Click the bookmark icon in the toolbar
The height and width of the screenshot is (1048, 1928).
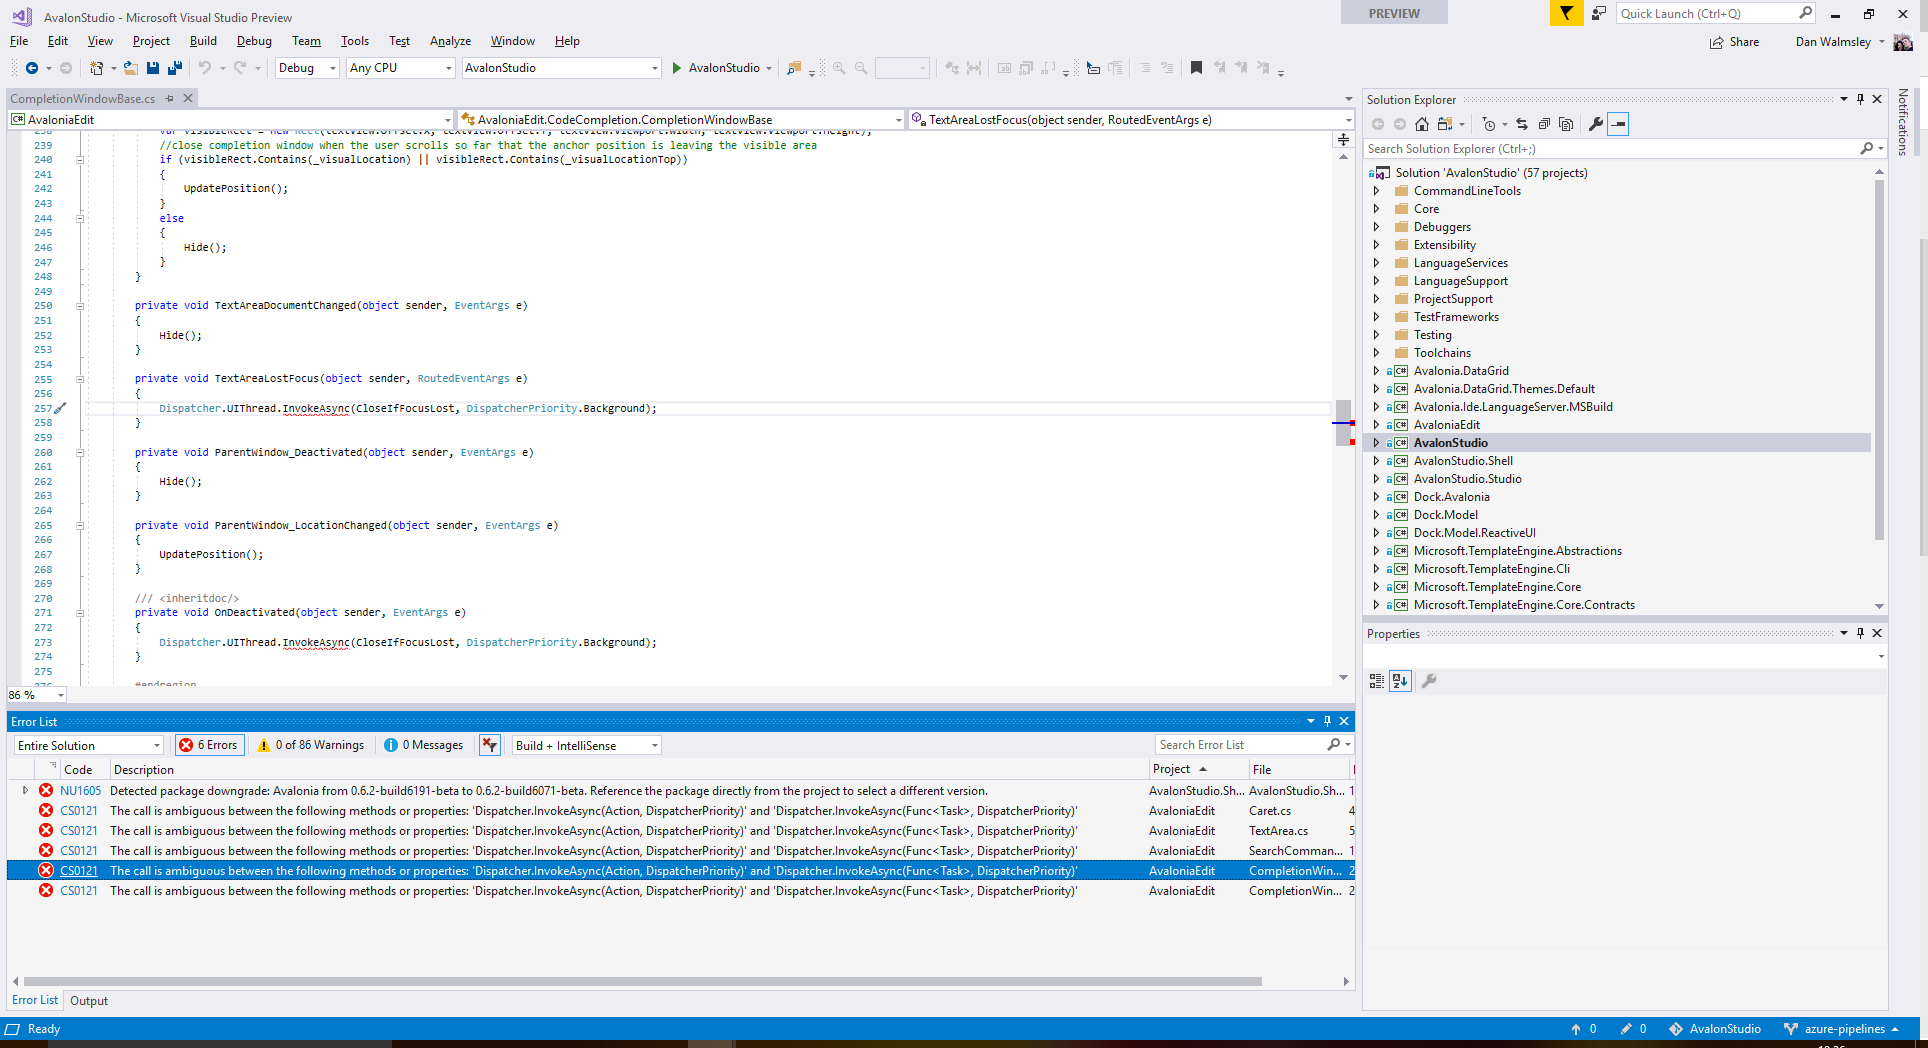(x=1196, y=68)
